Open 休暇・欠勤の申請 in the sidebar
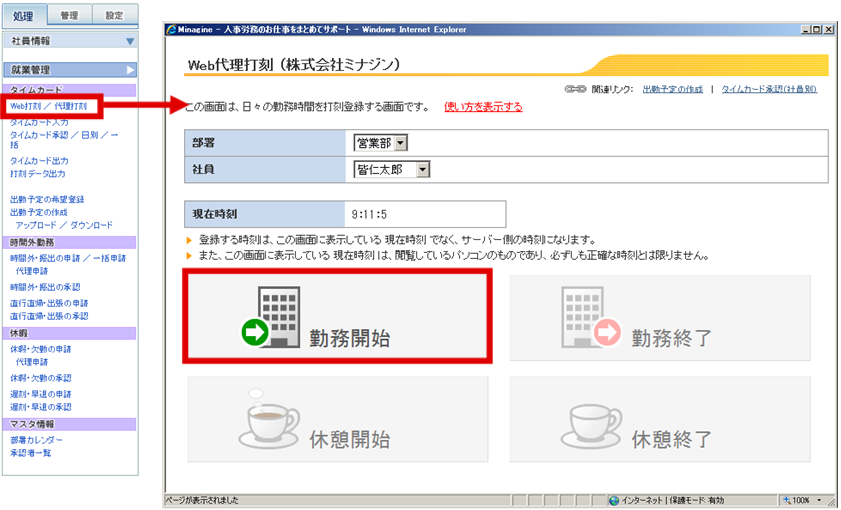The height and width of the screenshot is (510, 841). (41, 350)
